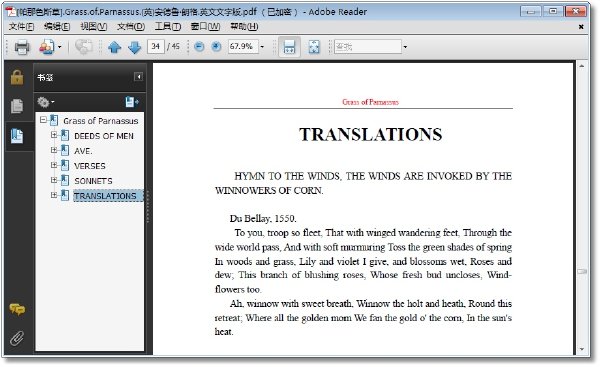Toggle scrolling page fit-width mode
The width and height of the screenshot is (600, 367).
pos(289,47)
